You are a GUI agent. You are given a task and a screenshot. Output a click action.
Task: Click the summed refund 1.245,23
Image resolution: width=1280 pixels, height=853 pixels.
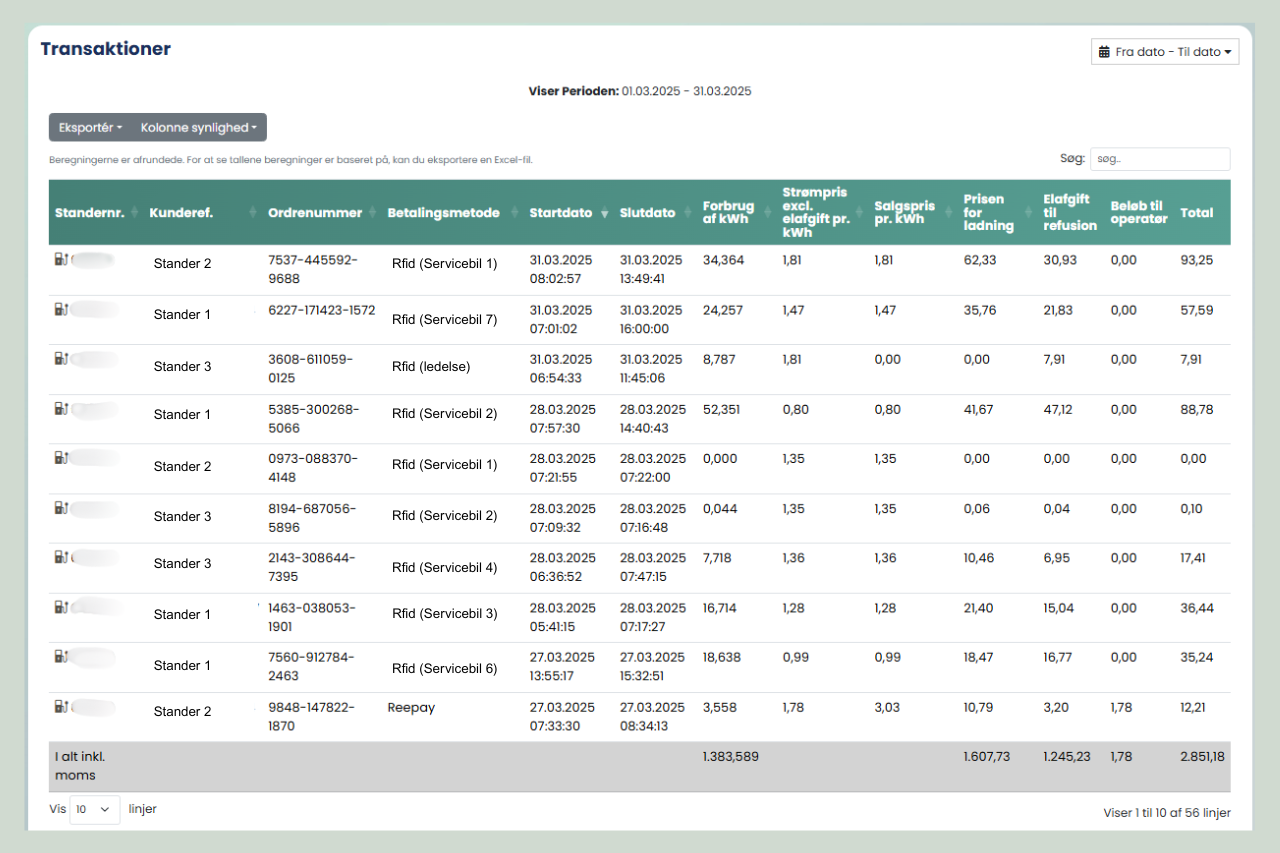(1067, 757)
